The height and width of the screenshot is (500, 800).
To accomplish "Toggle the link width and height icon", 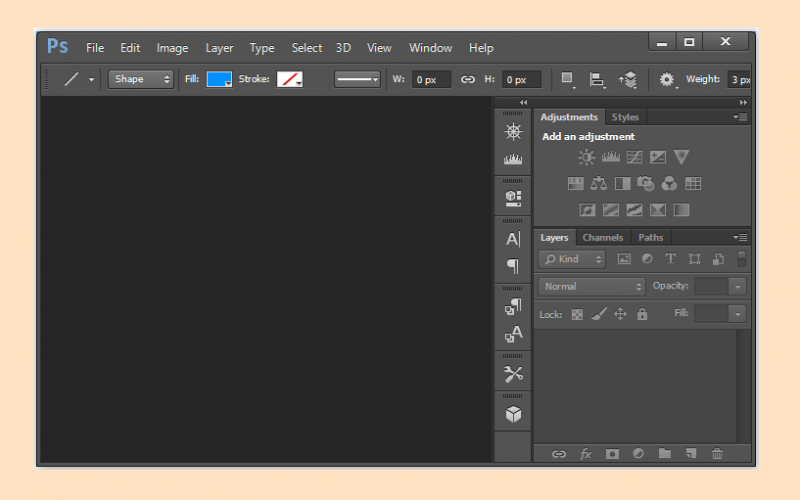I will [467, 79].
